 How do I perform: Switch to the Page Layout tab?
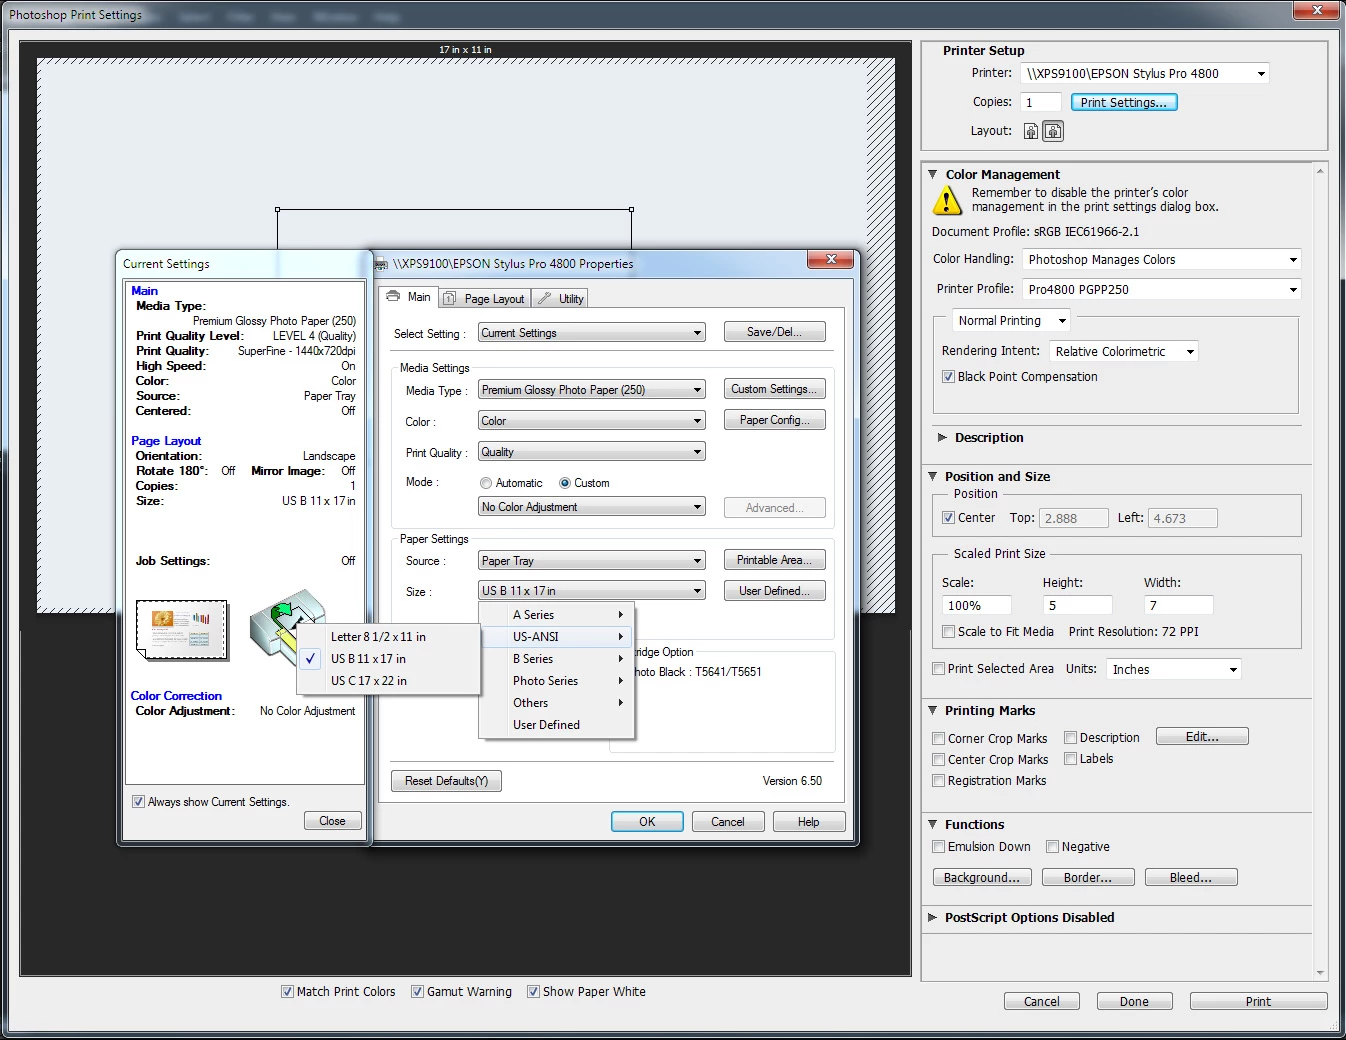pos(484,298)
